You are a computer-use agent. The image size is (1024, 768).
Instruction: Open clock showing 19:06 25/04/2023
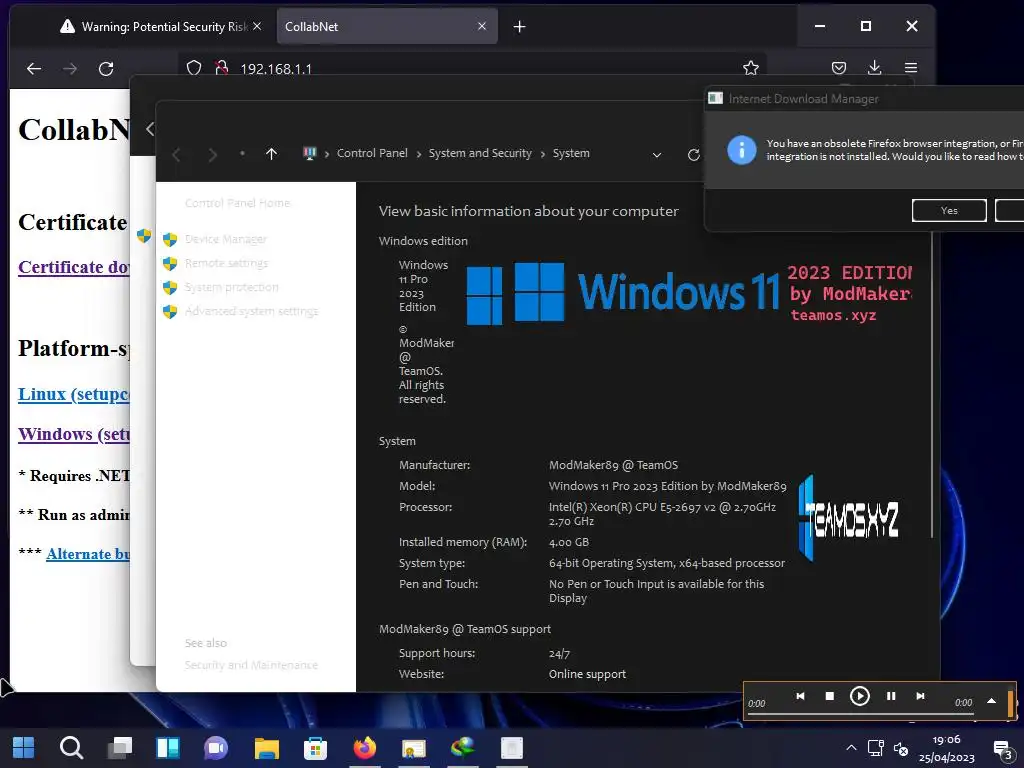click(x=946, y=748)
